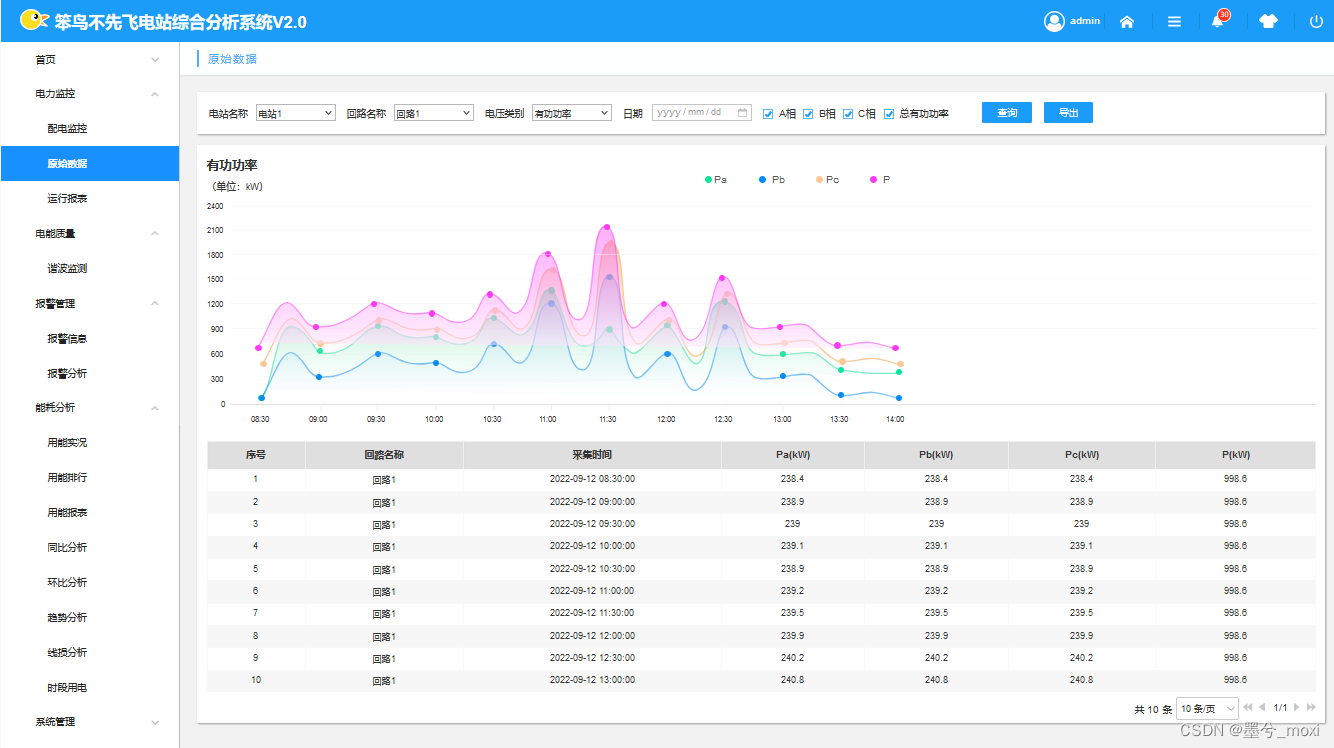Click the 日期 date input field
The height and width of the screenshot is (748, 1334).
(x=703, y=113)
